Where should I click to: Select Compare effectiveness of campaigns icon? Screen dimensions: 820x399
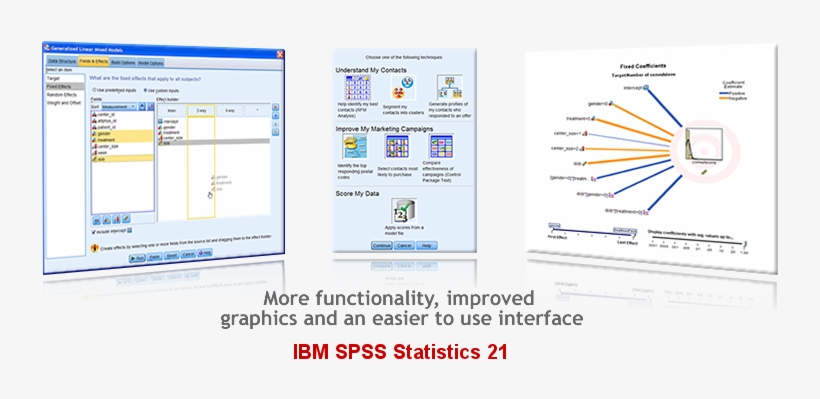pos(441,146)
